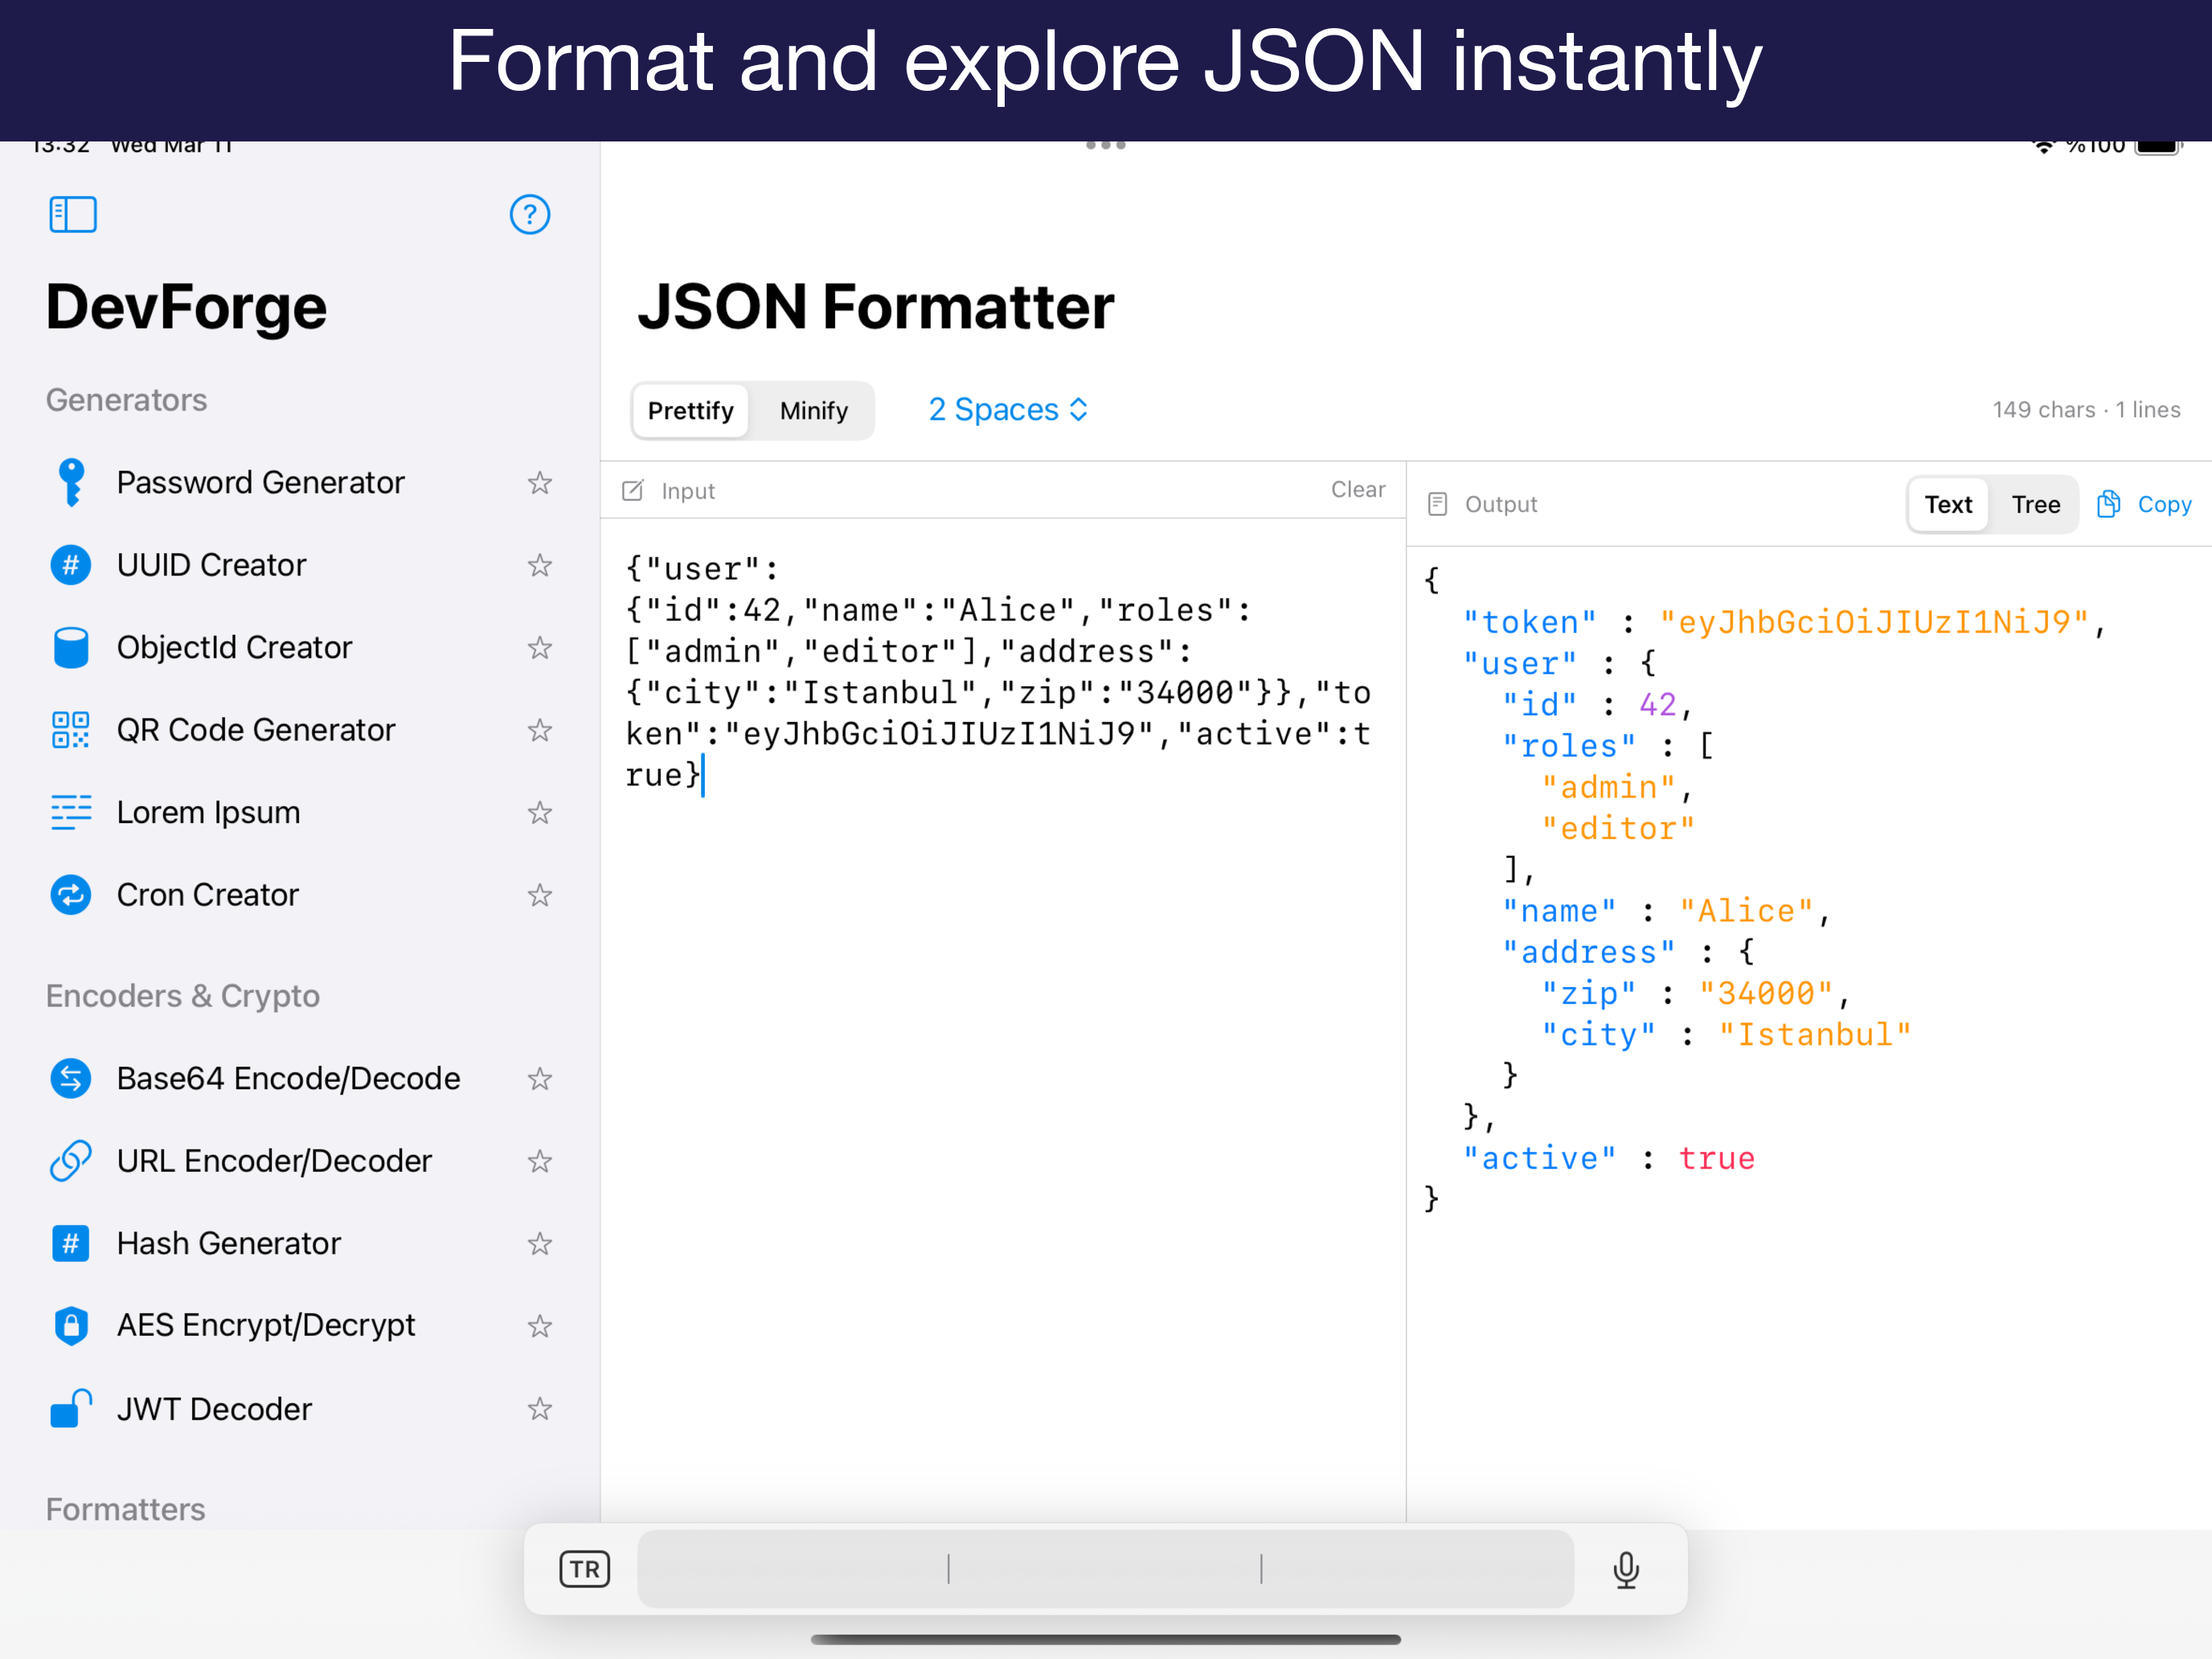Image resolution: width=2212 pixels, height=1659 pixels.
Task: Switch output to Tree view
Action: click(x=2035, y=504)
